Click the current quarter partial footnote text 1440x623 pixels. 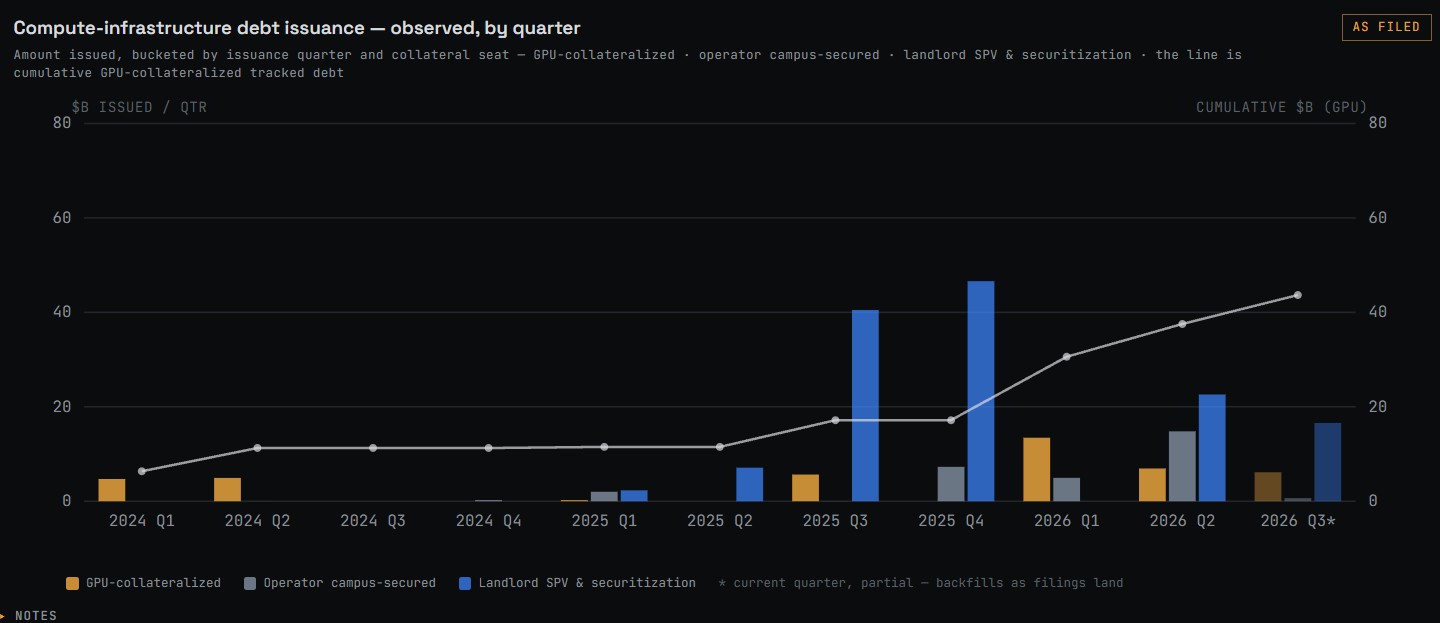point(921,583)
